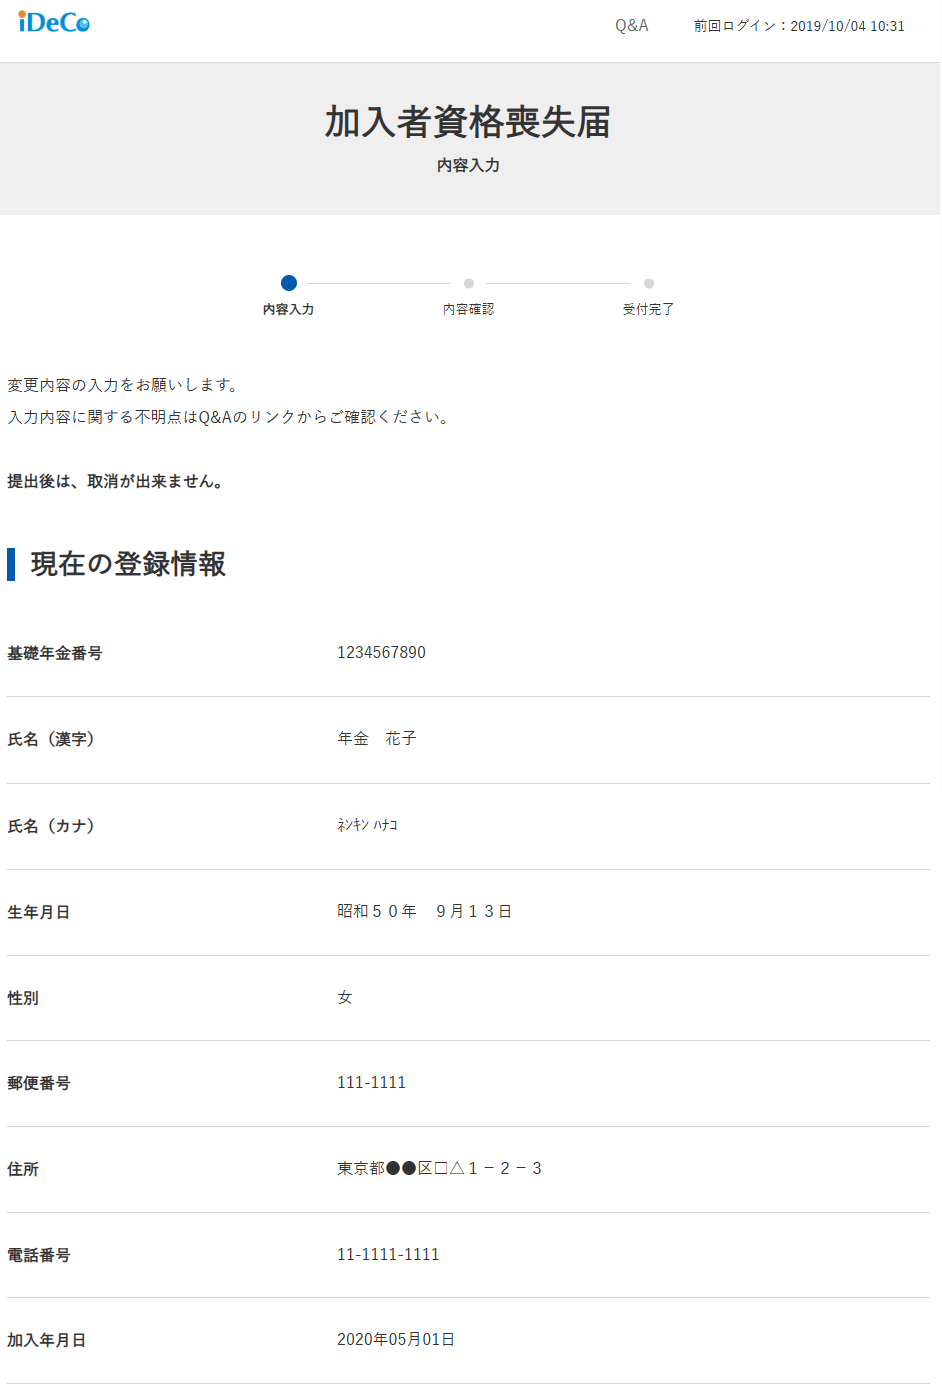Click the grey 受付完了 step dot
Image resolution: width=942 pixels, height=1398 pixels.
[649, 284]
